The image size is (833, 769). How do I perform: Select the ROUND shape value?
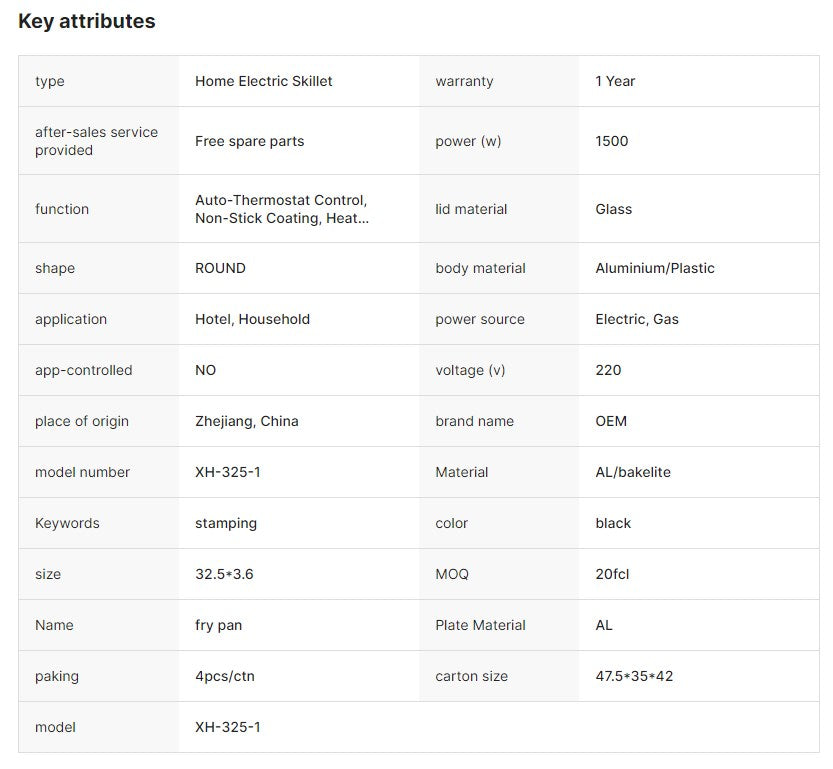(x=220, y=268)
